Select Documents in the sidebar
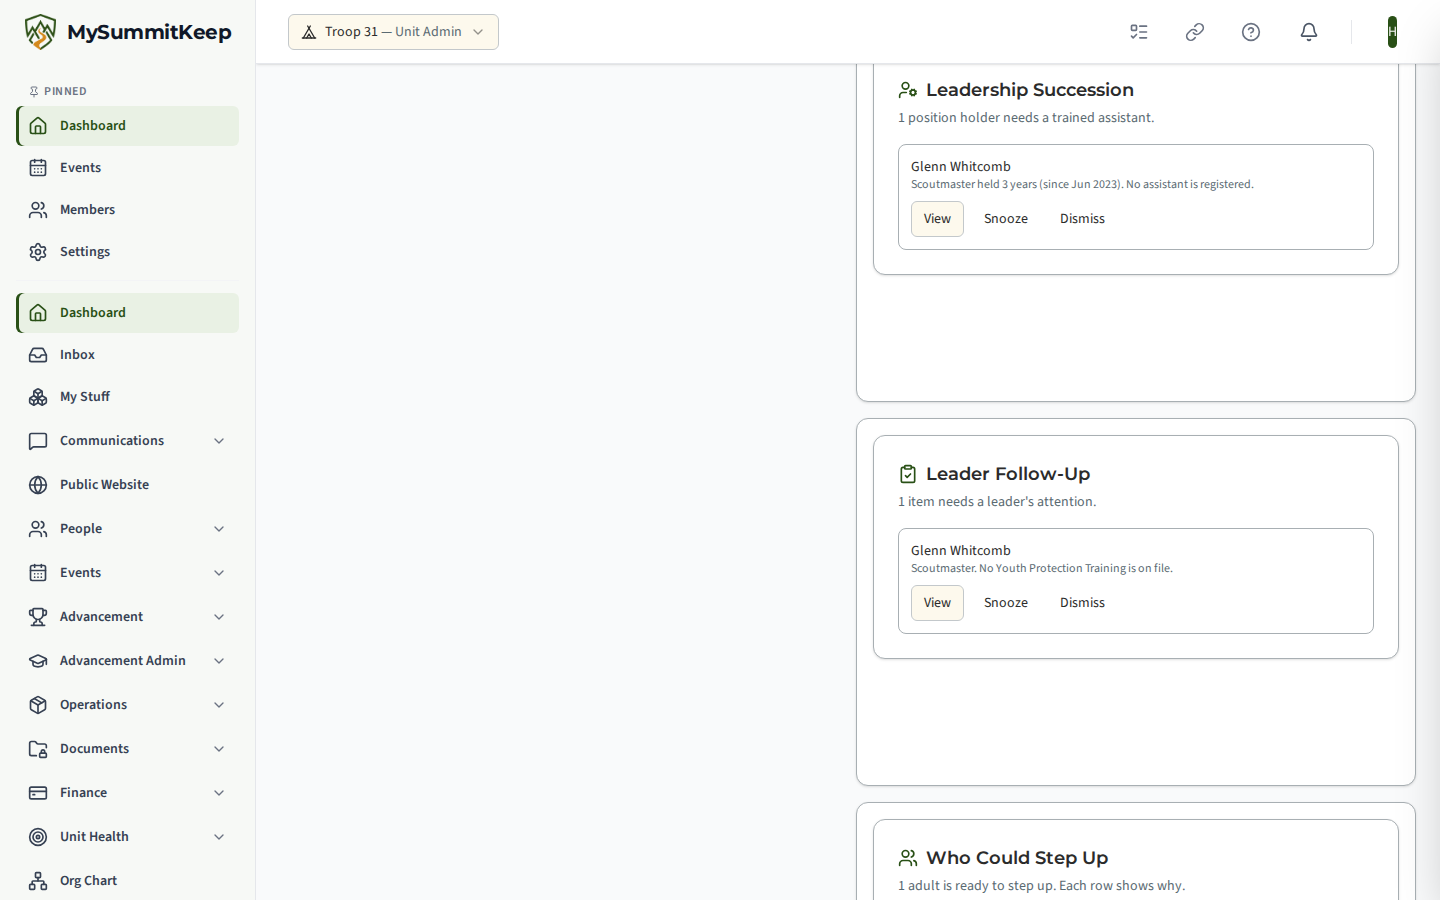This screenshot has width=1440, height=900. [127, 749]
